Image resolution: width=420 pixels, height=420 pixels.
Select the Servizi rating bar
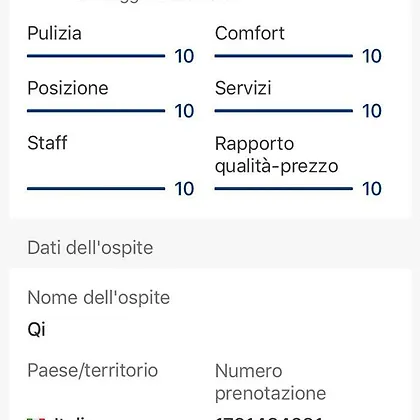pos(284,111)
